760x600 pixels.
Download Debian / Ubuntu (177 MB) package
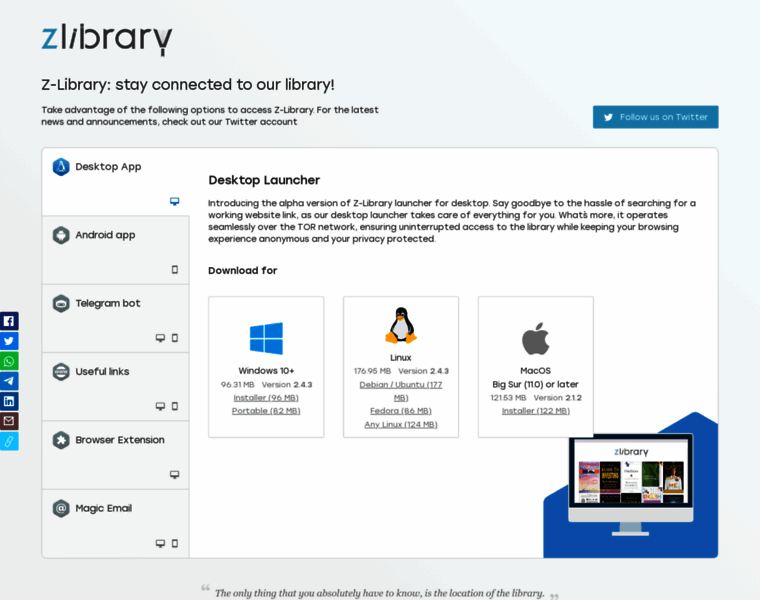pos(401,391)
